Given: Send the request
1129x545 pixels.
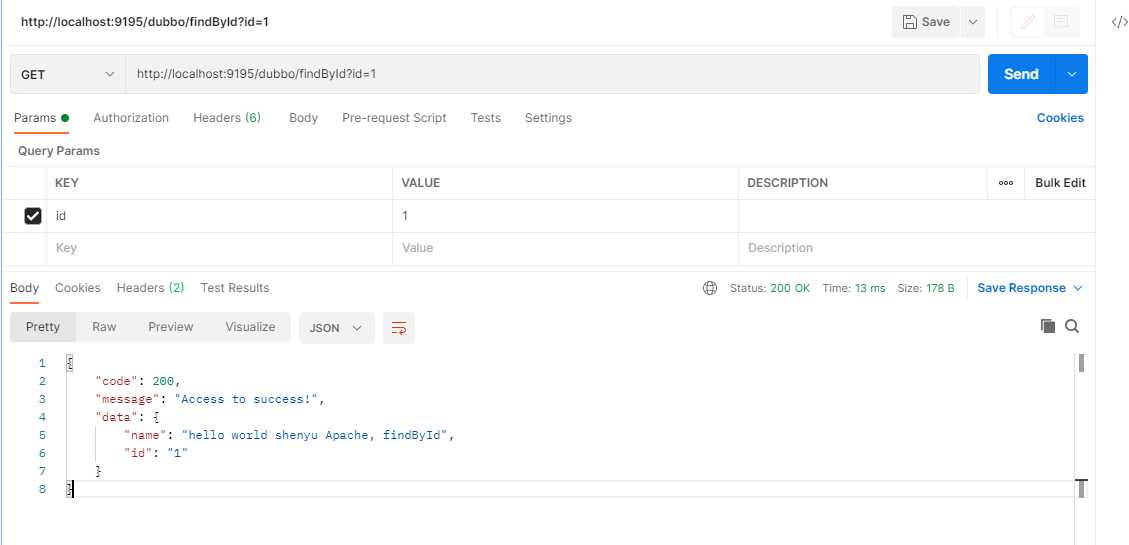Looking at the screenshot, I should coord(1021,74).
